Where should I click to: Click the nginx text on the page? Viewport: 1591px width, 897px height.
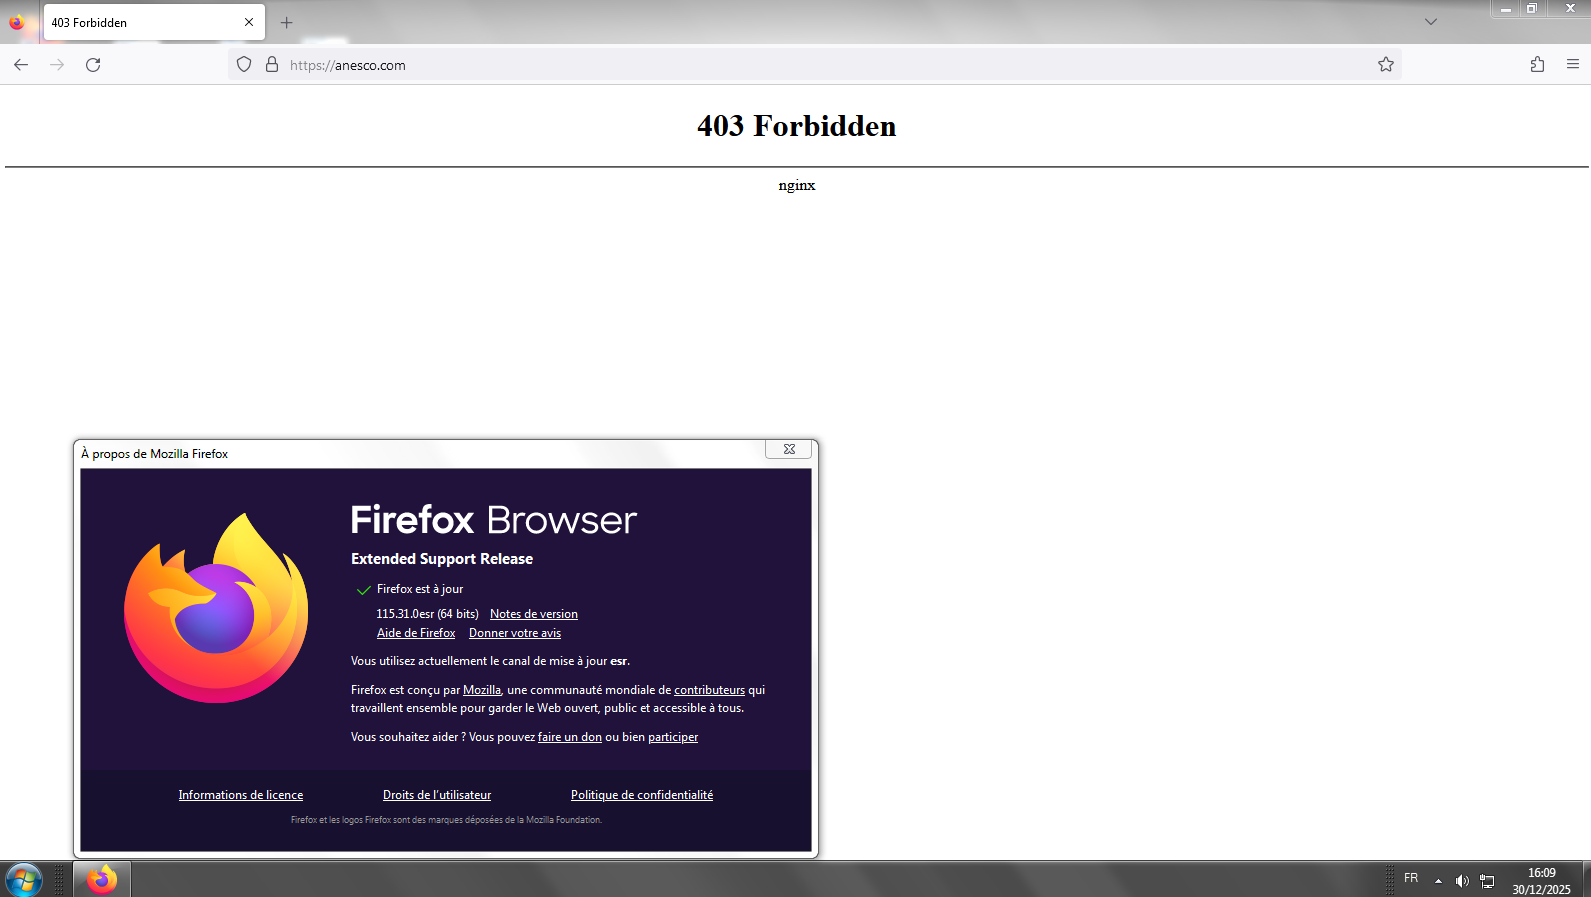click(797, 185)
